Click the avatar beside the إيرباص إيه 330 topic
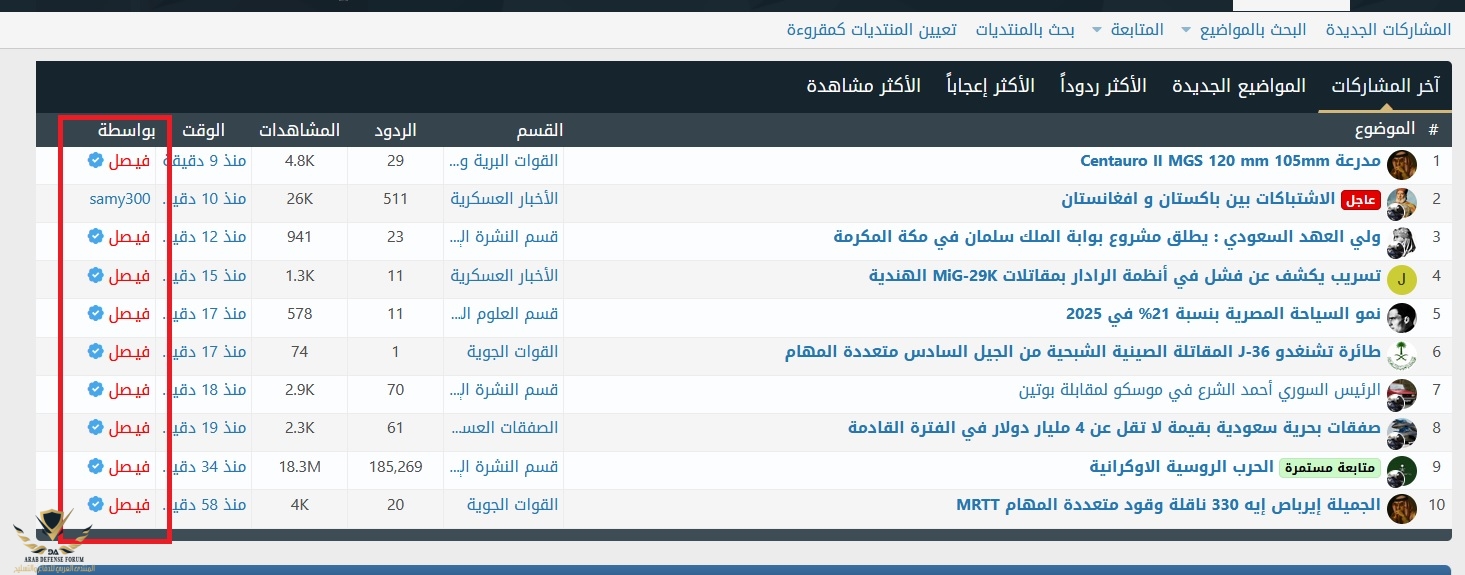This screenshot has height=575, width=1465. (1402, 507)
